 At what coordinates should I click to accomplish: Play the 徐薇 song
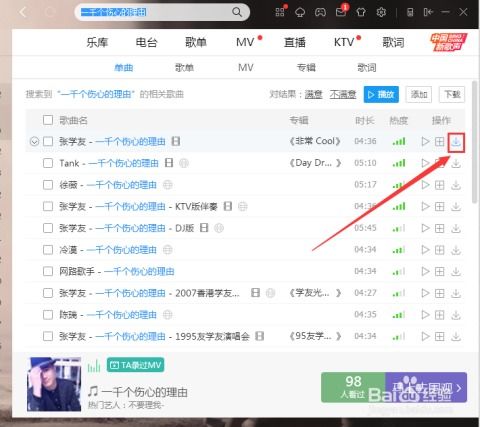(x=425, y=185)
